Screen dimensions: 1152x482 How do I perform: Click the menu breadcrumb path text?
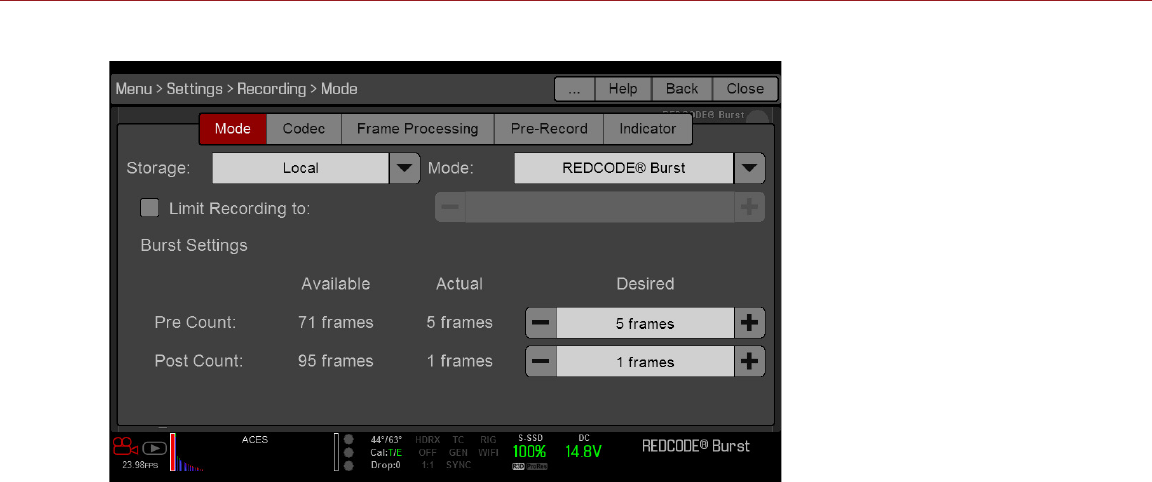237,89
